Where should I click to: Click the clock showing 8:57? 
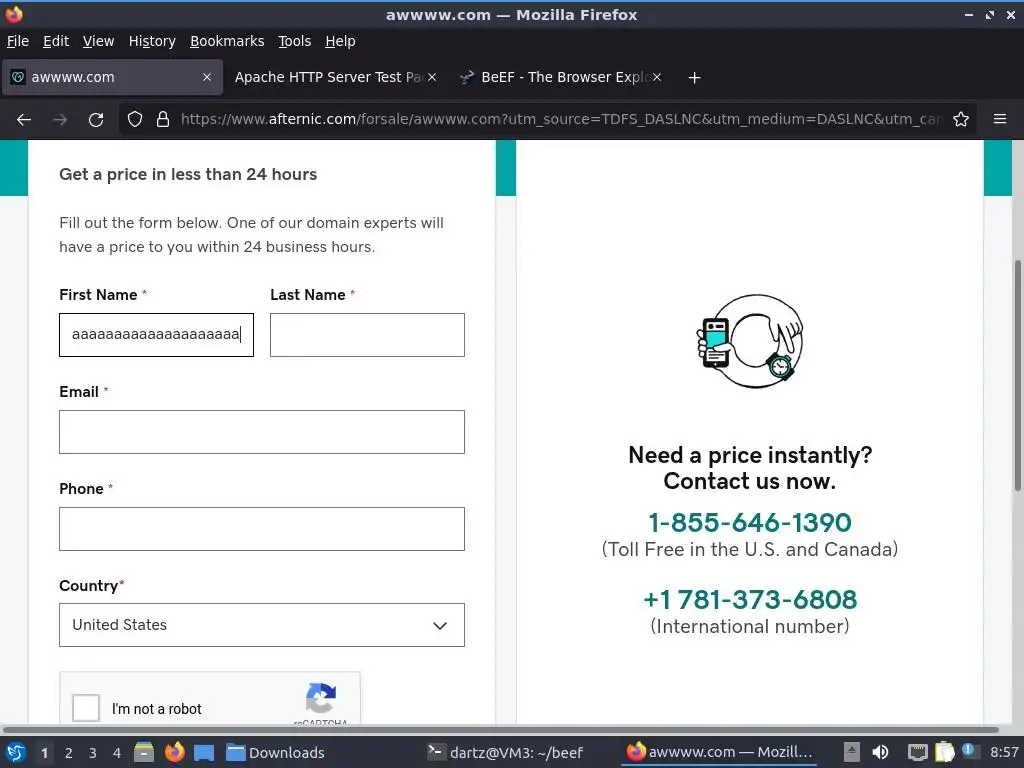point(1004,752)
